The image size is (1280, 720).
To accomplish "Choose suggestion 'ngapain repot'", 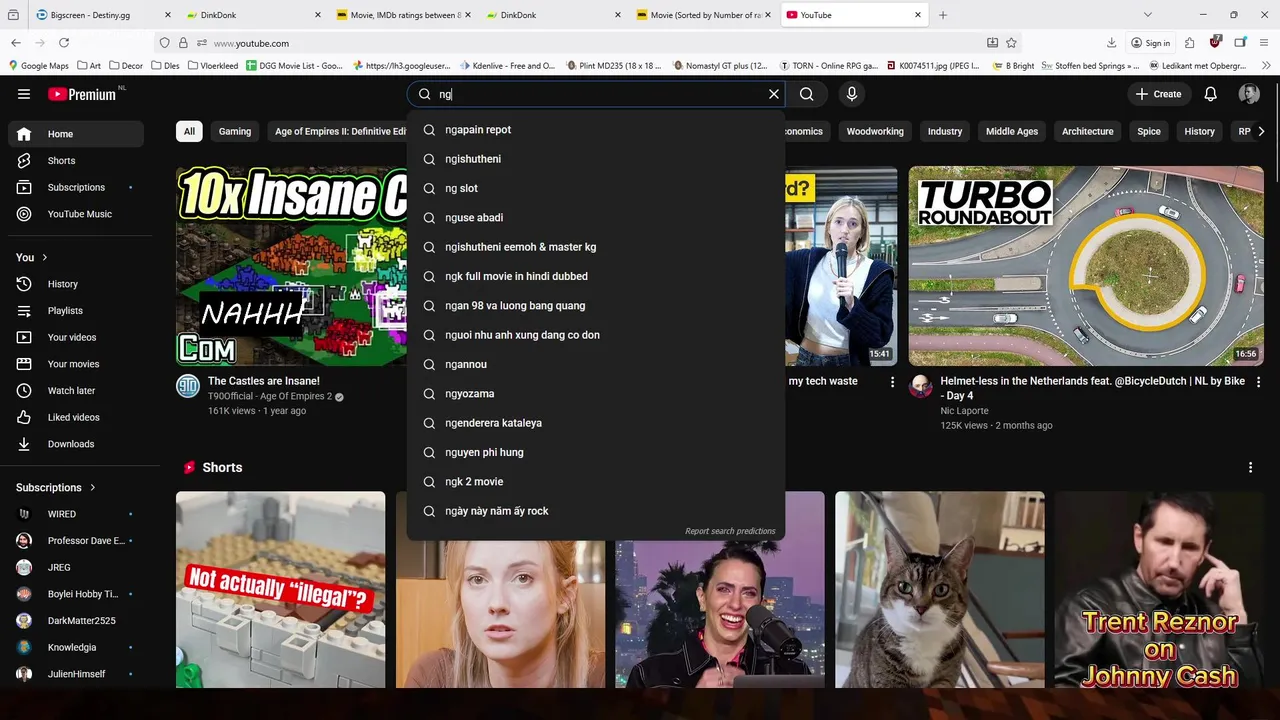I will coord(596,130).
